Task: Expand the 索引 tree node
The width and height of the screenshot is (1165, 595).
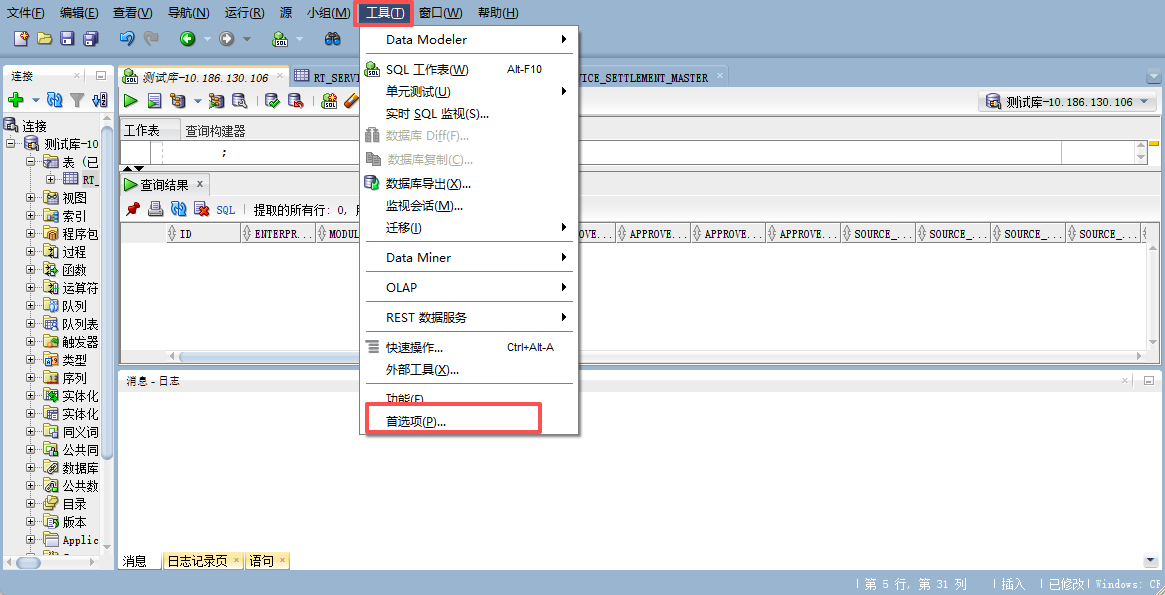Action: pyautogui.click(x=30, y=215)
